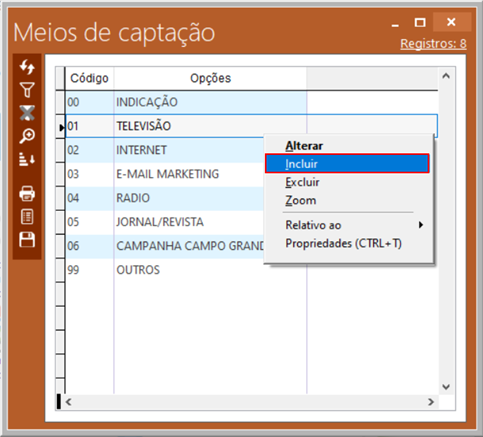
Task: Click the Registros: 8 link
Action: (x=433, y=44)
